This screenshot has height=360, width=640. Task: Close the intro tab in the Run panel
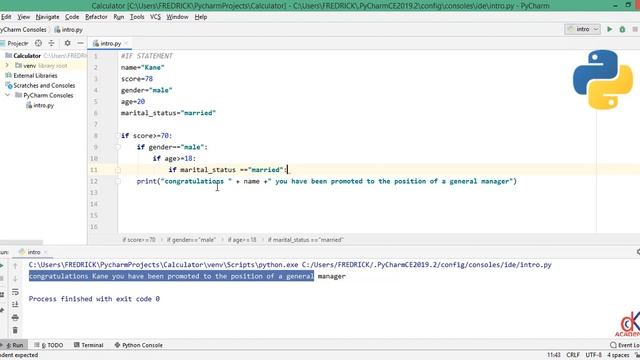click(x=46, y=252)
